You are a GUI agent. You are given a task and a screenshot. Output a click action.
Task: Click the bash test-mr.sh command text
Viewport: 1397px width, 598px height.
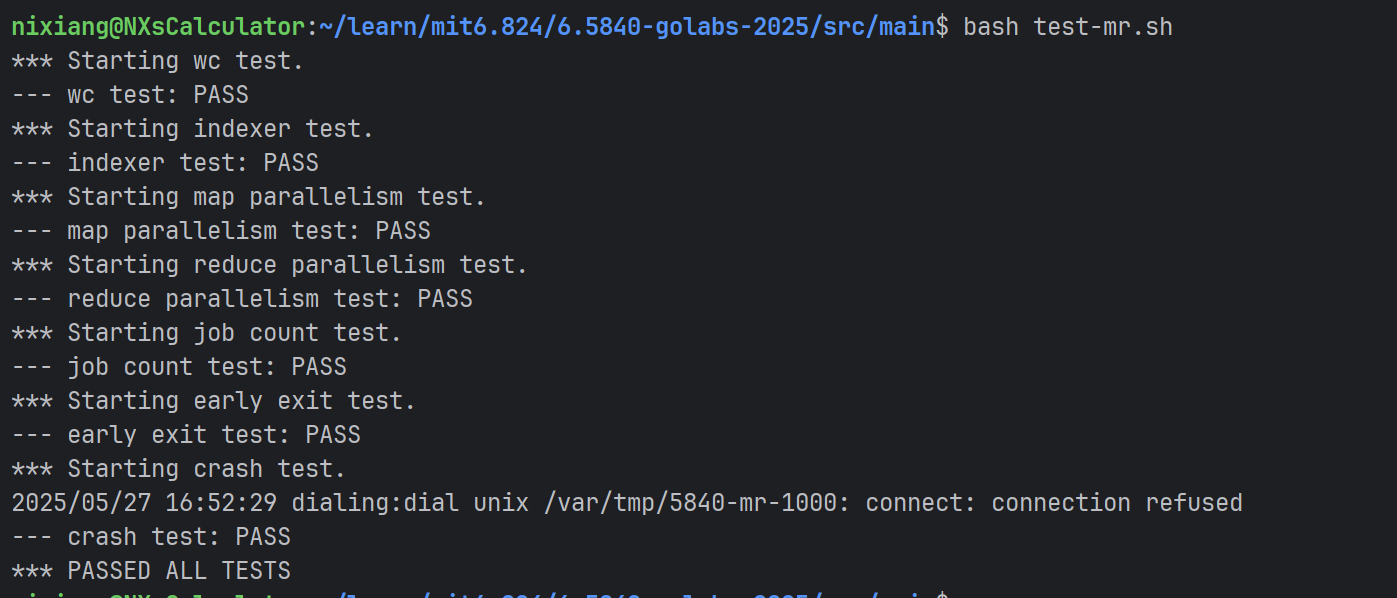[1068, 27]
